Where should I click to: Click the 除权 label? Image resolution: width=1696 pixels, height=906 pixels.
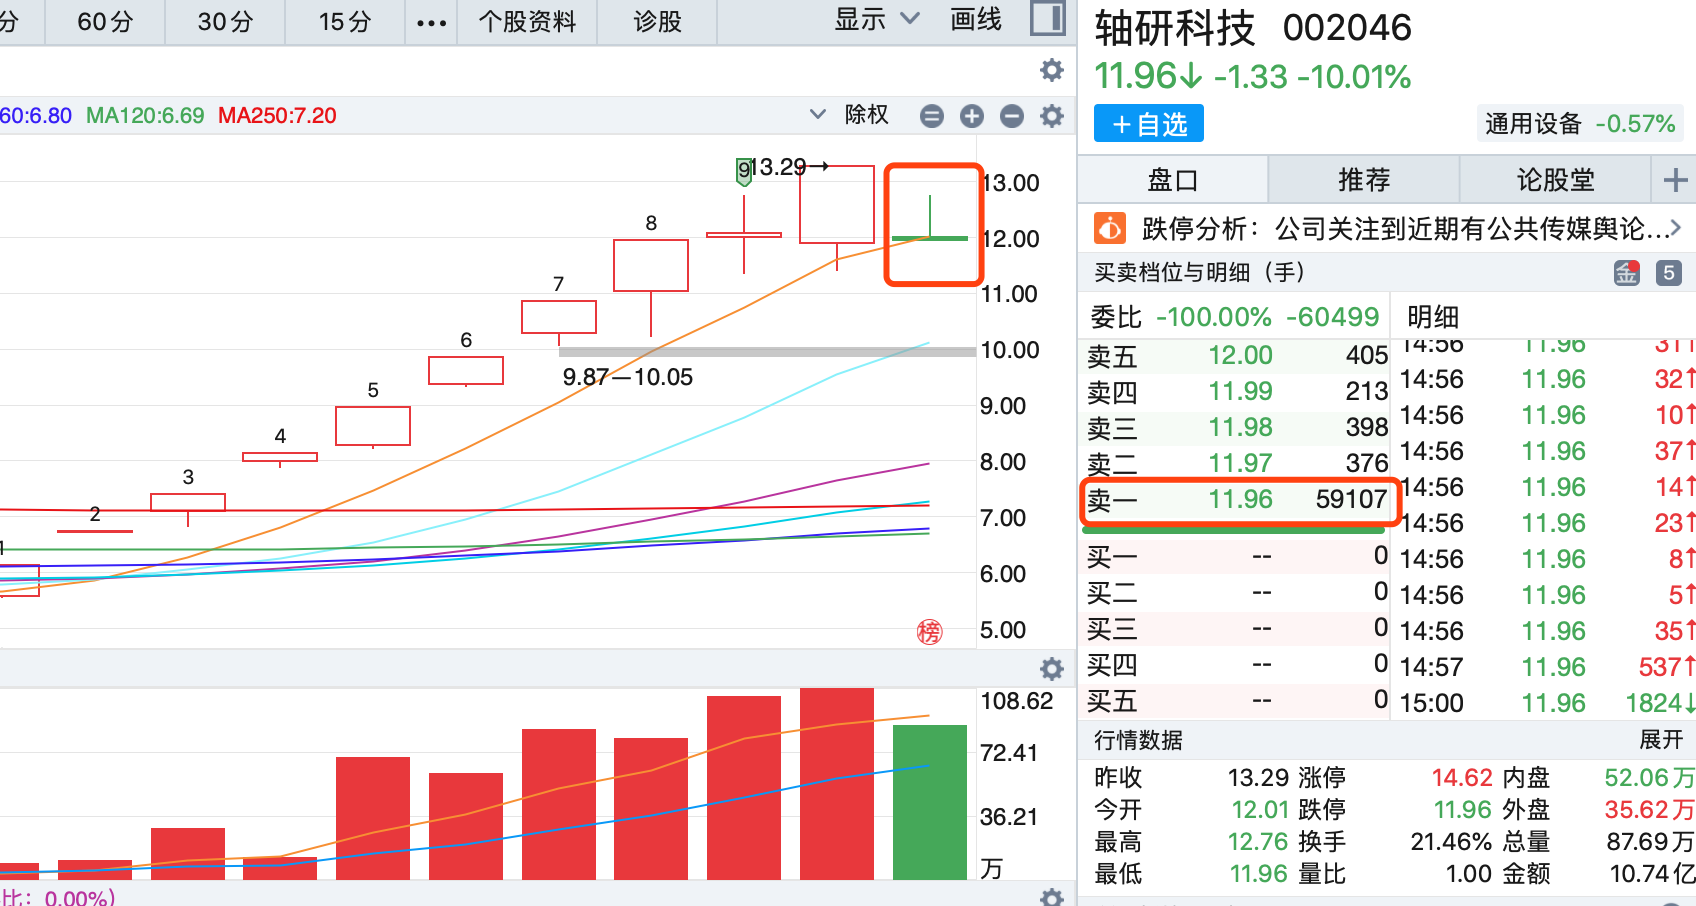pyautogui.click(x=866, y=115)
